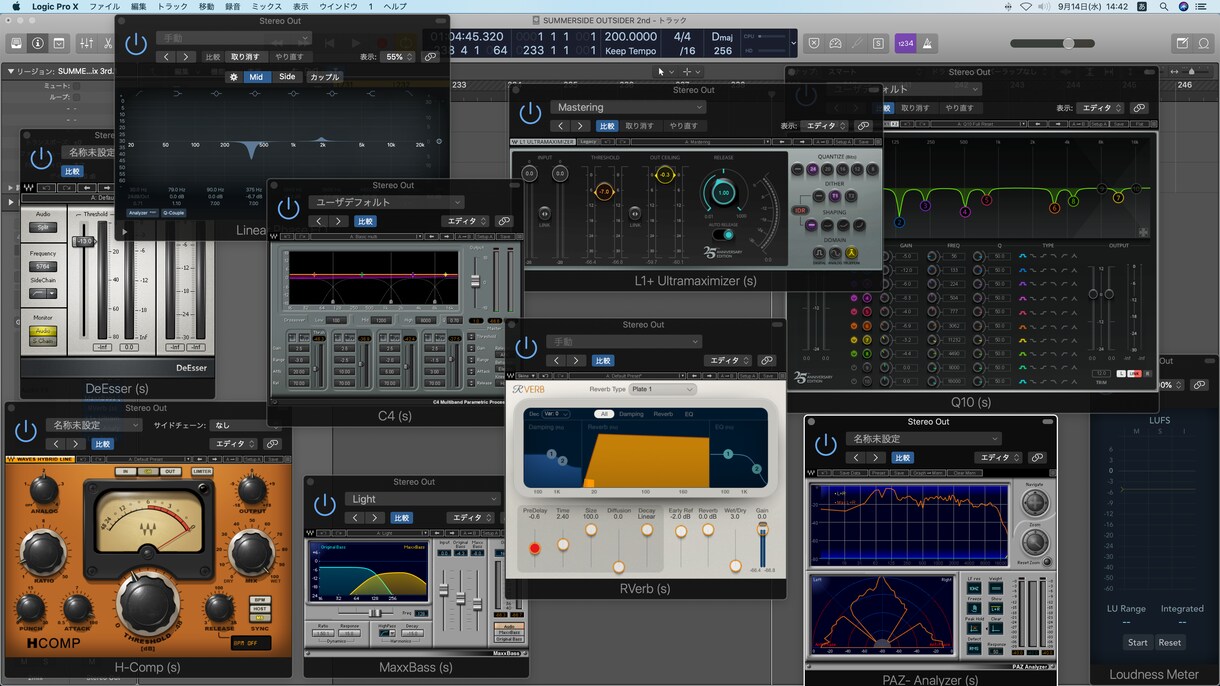Open Mixer icon in Logic toolbar
The width and height of the screenshot is (1220, 686).
(x=86, y=43)
